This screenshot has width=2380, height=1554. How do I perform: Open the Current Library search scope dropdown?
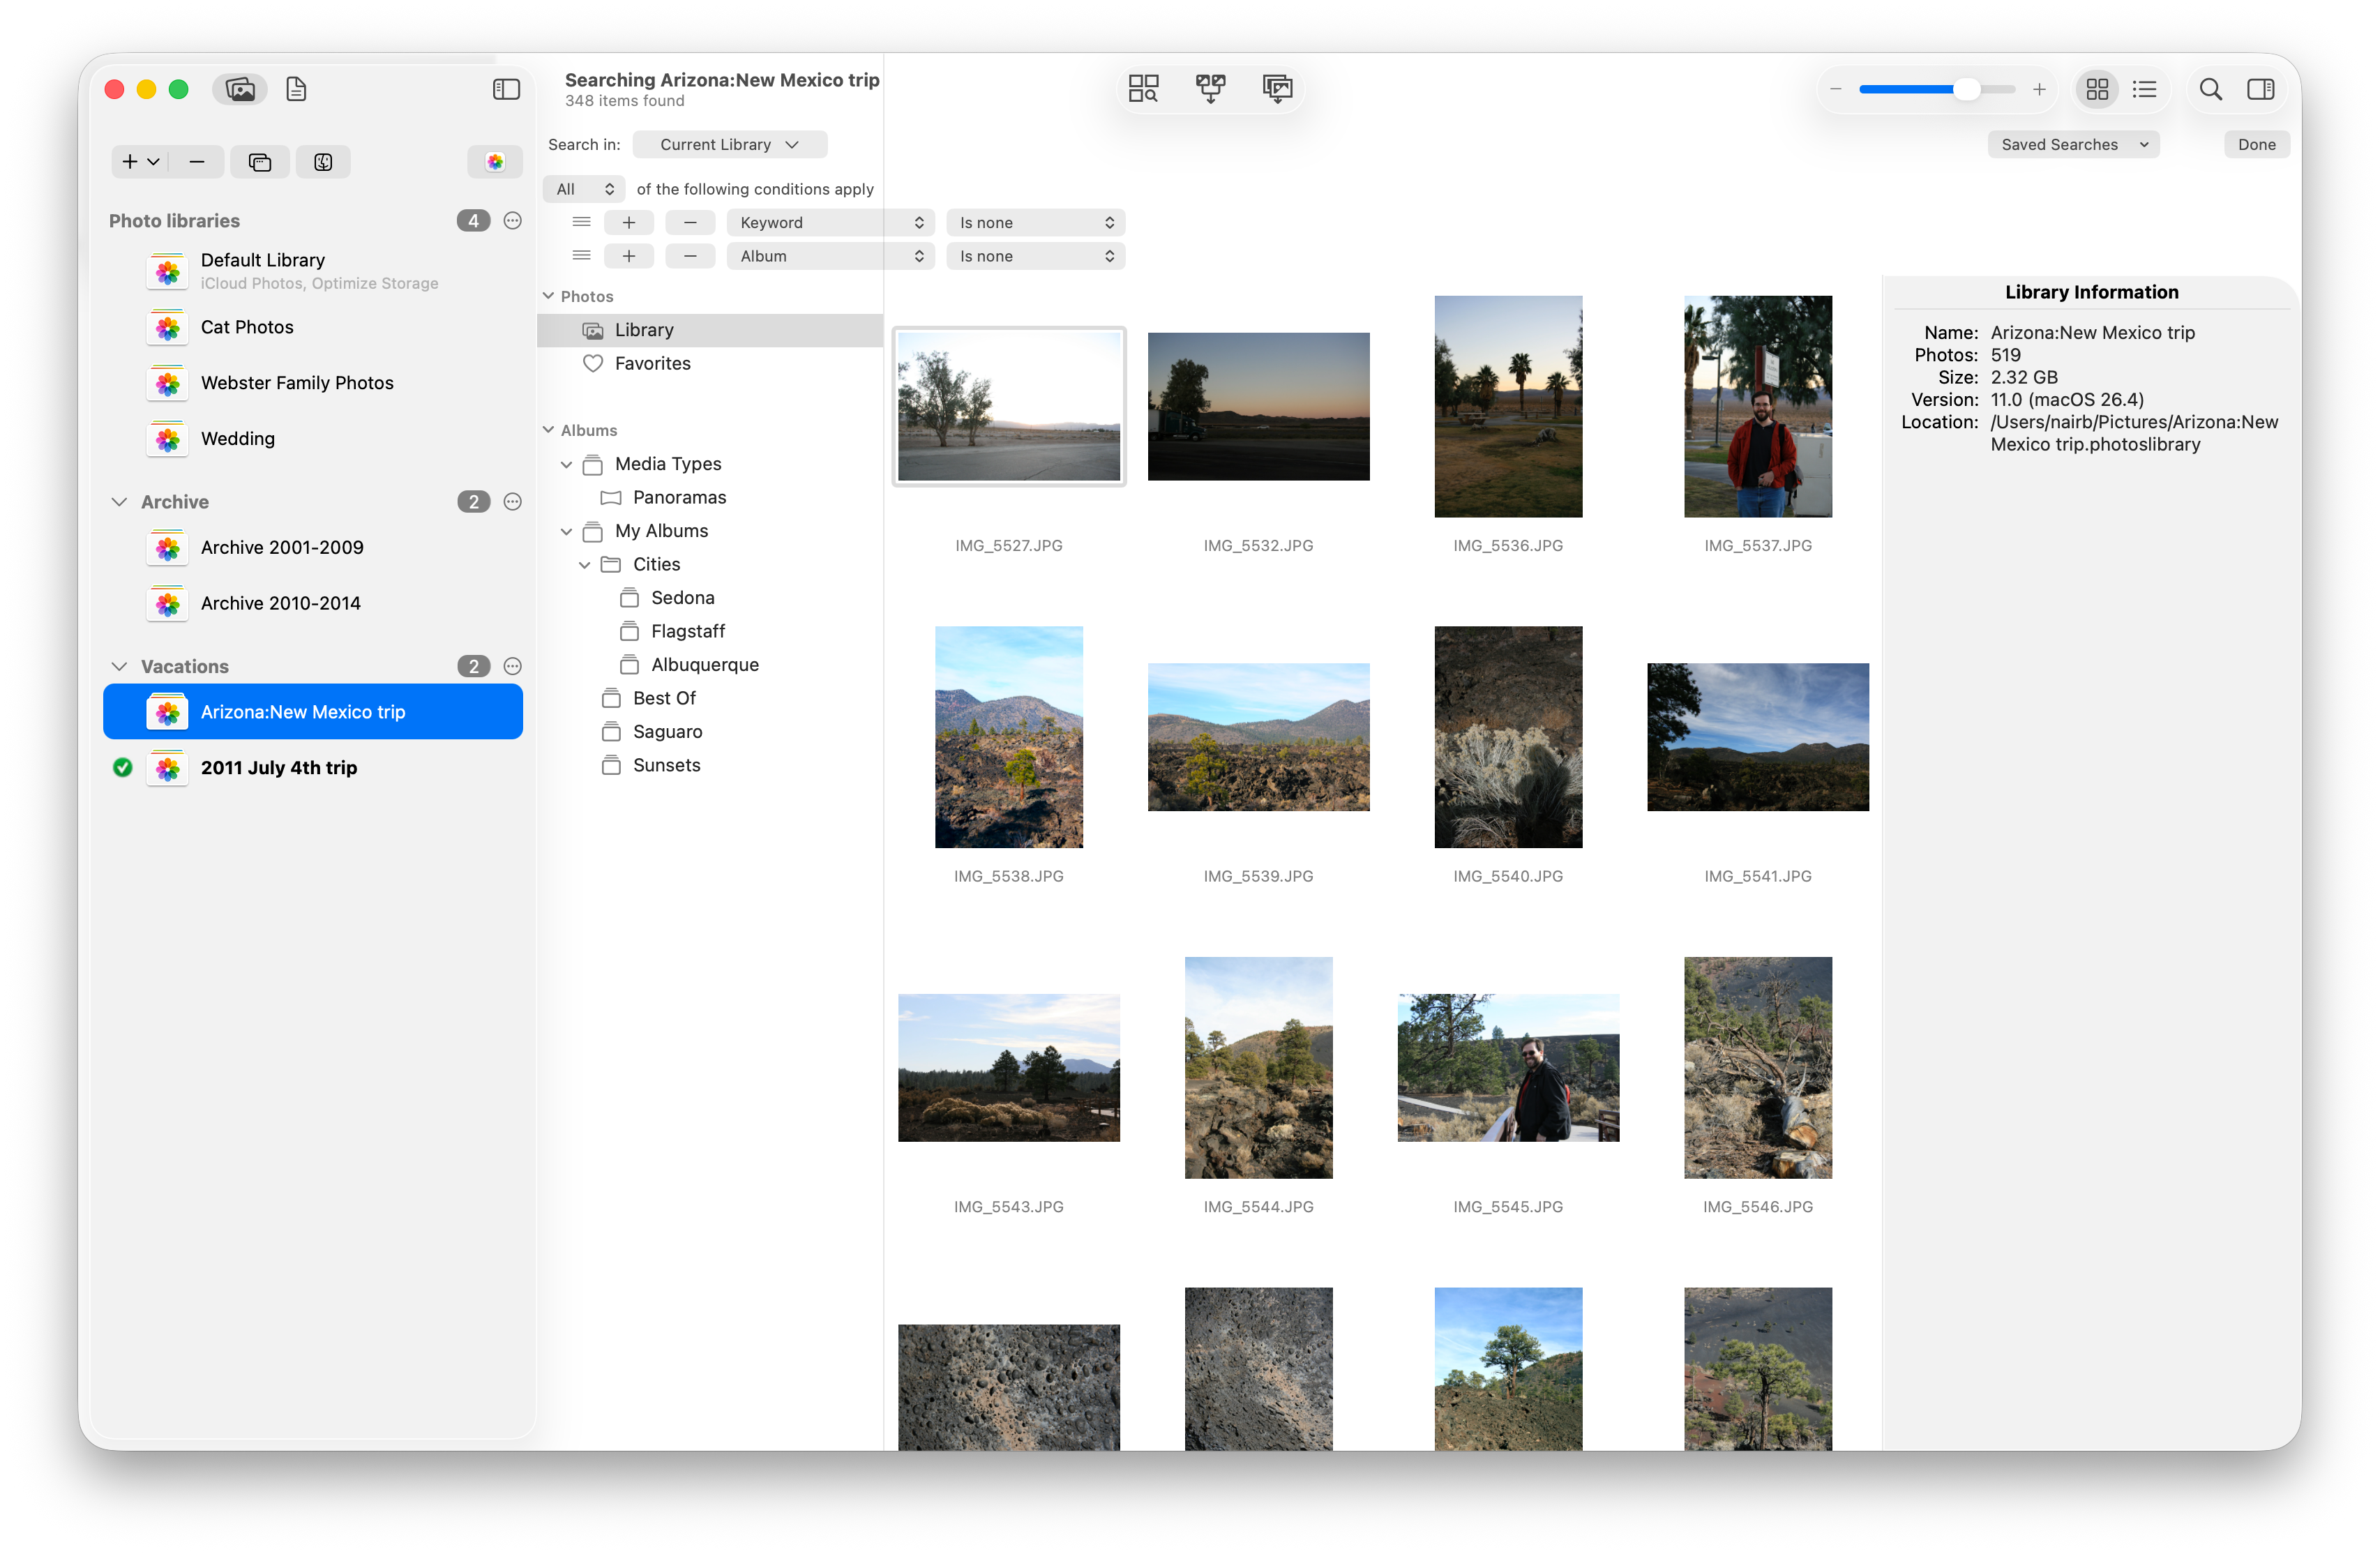coord(729,145)
